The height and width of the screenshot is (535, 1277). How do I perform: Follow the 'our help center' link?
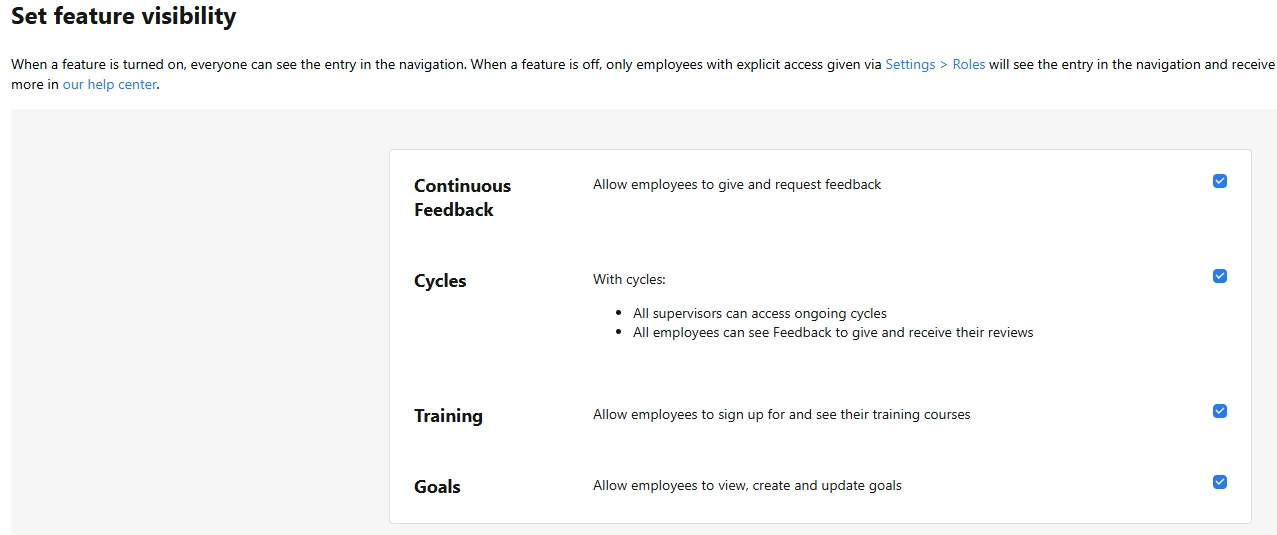(110, 84)
